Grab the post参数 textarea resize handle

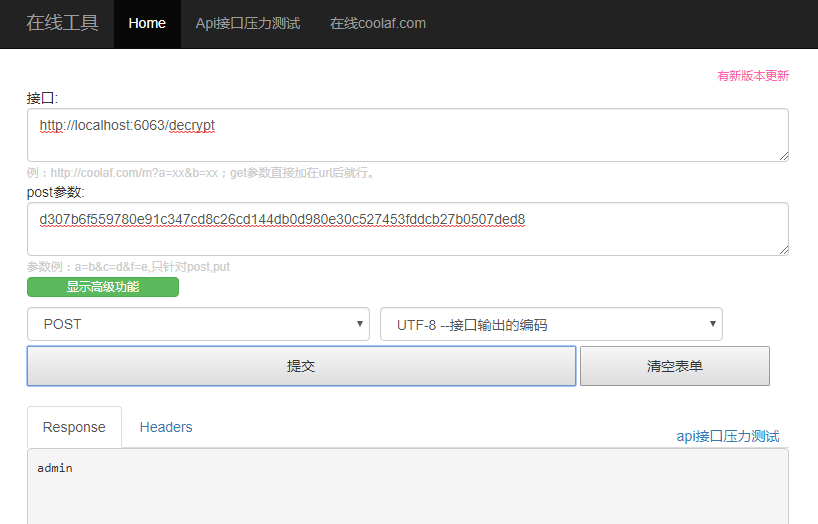[x=784, y=251]
